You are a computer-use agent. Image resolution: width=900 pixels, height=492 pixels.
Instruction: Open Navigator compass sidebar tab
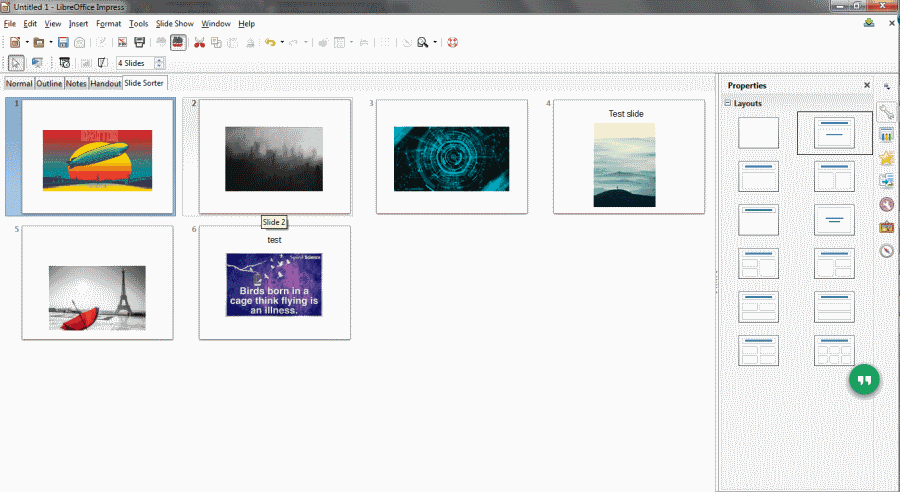click(x=886, y=251)
